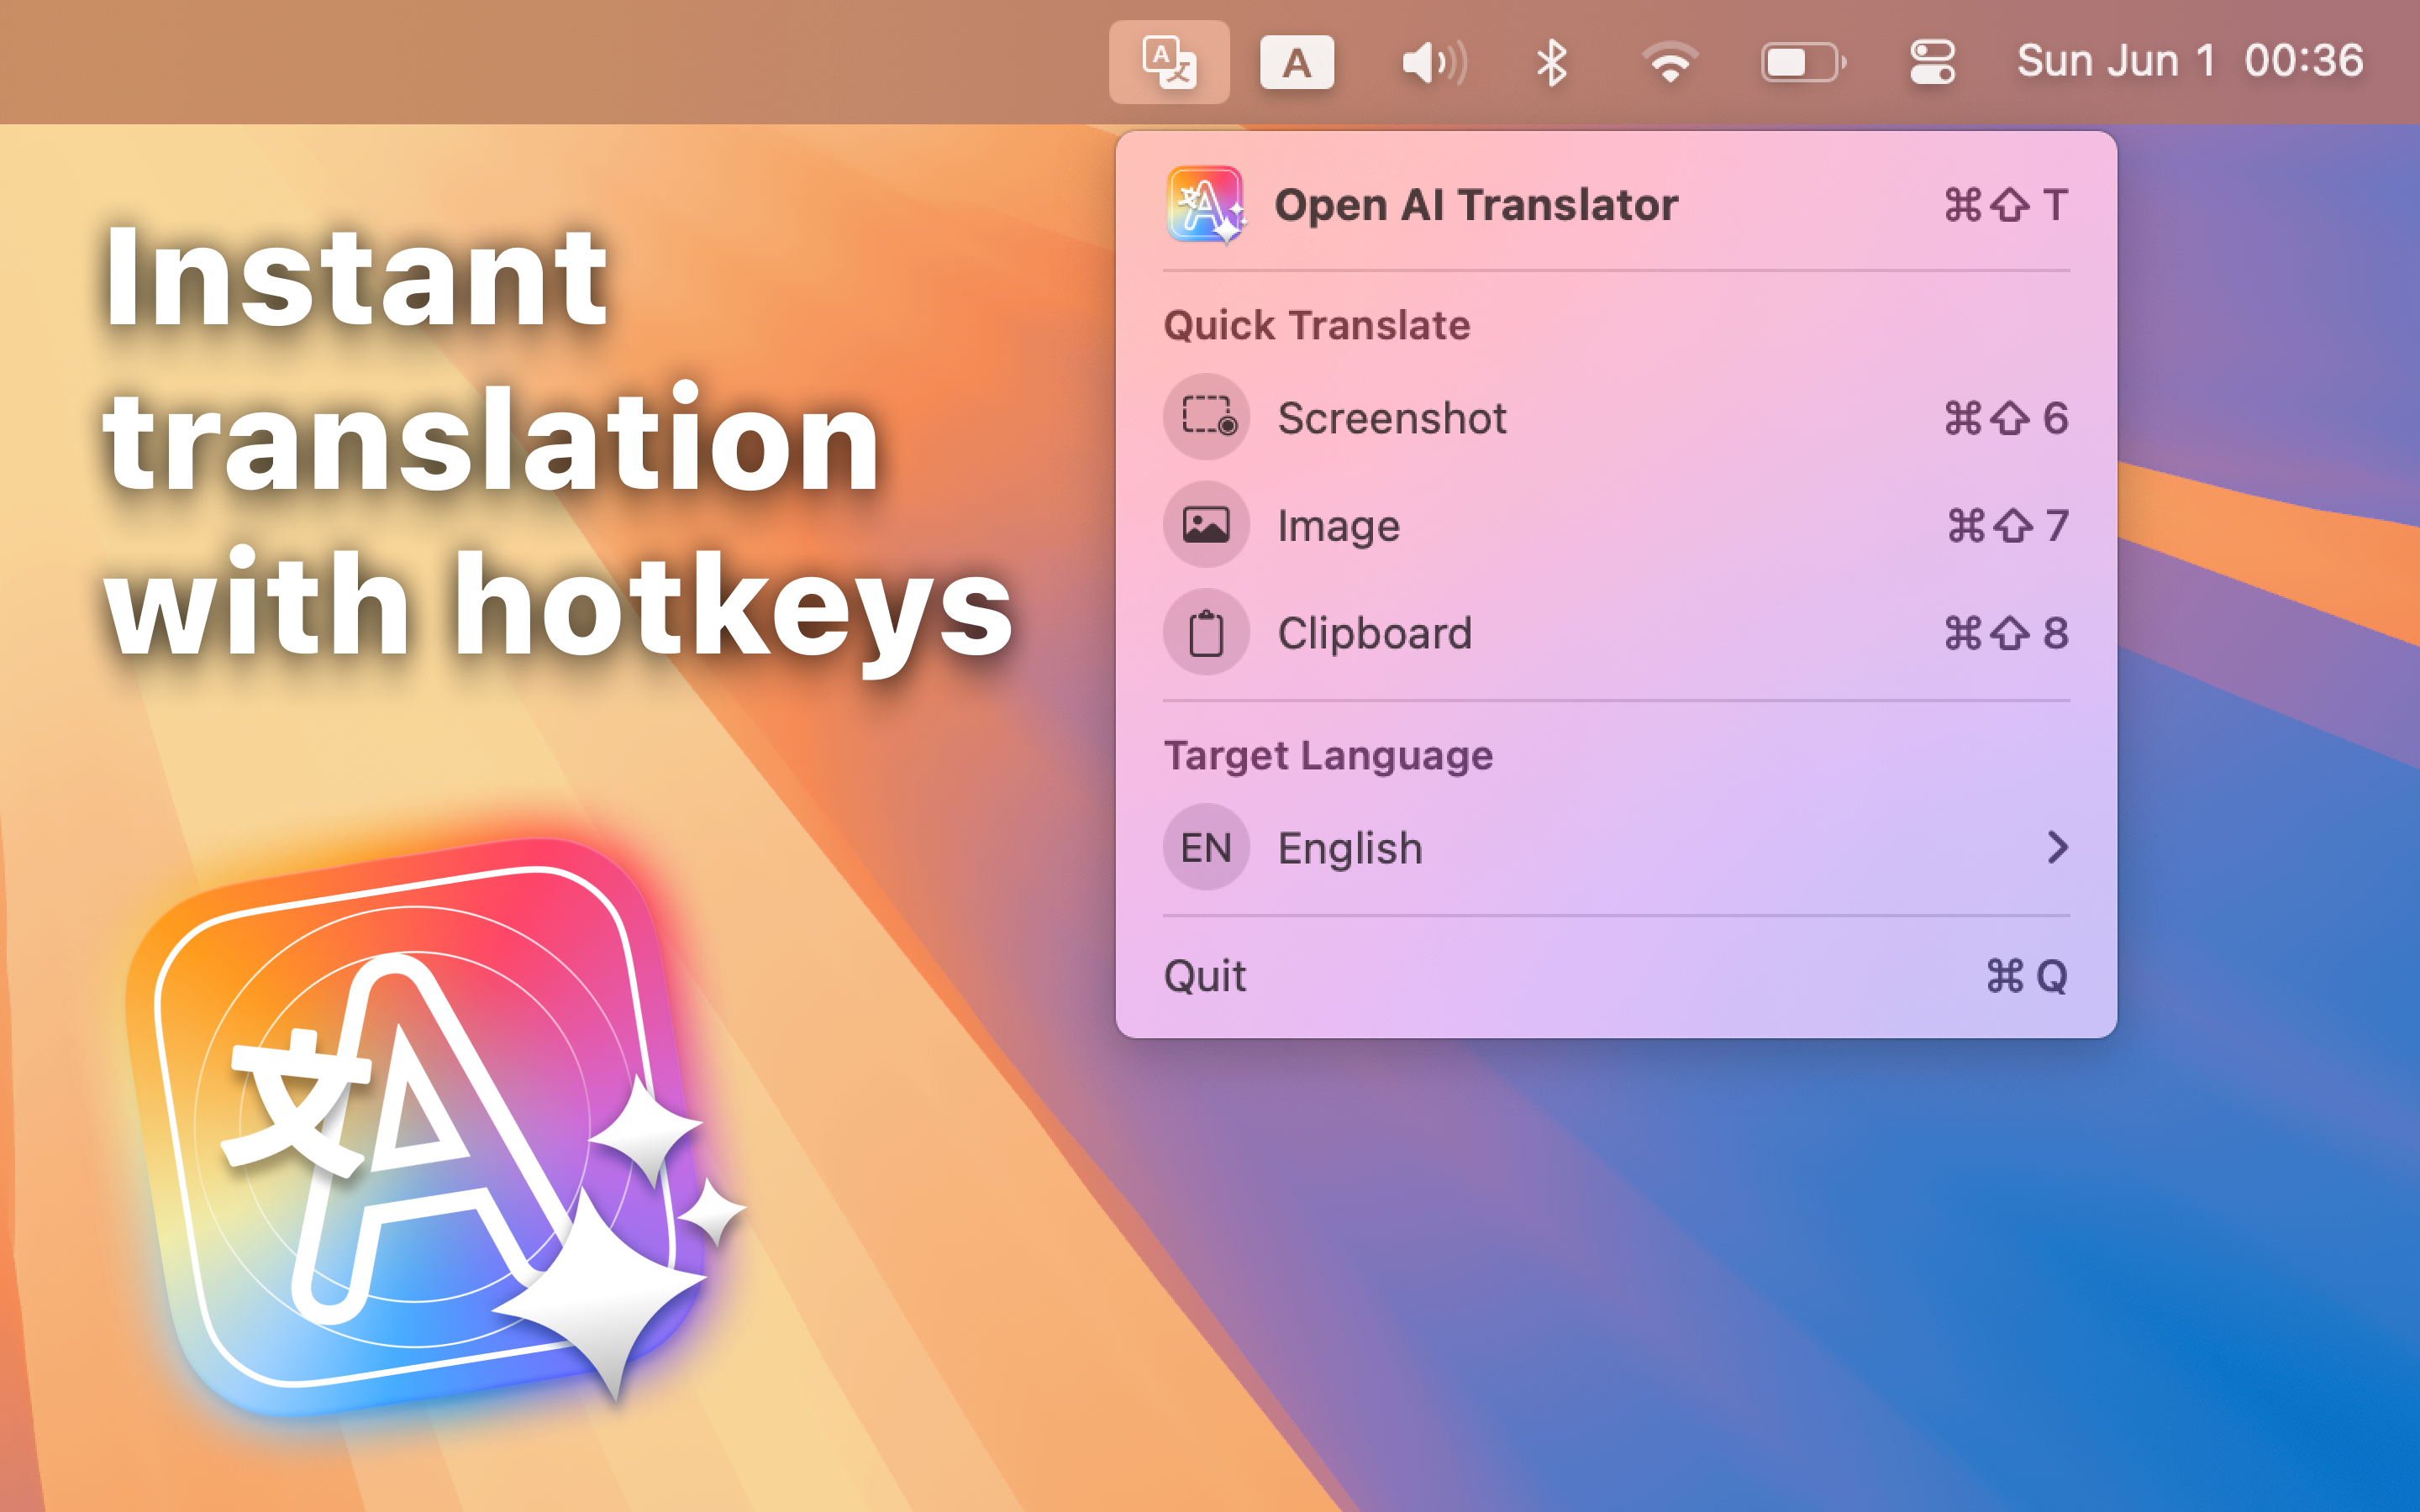
Task: Open the Wi-Fi status menu
Action: tap(1669, 62)
